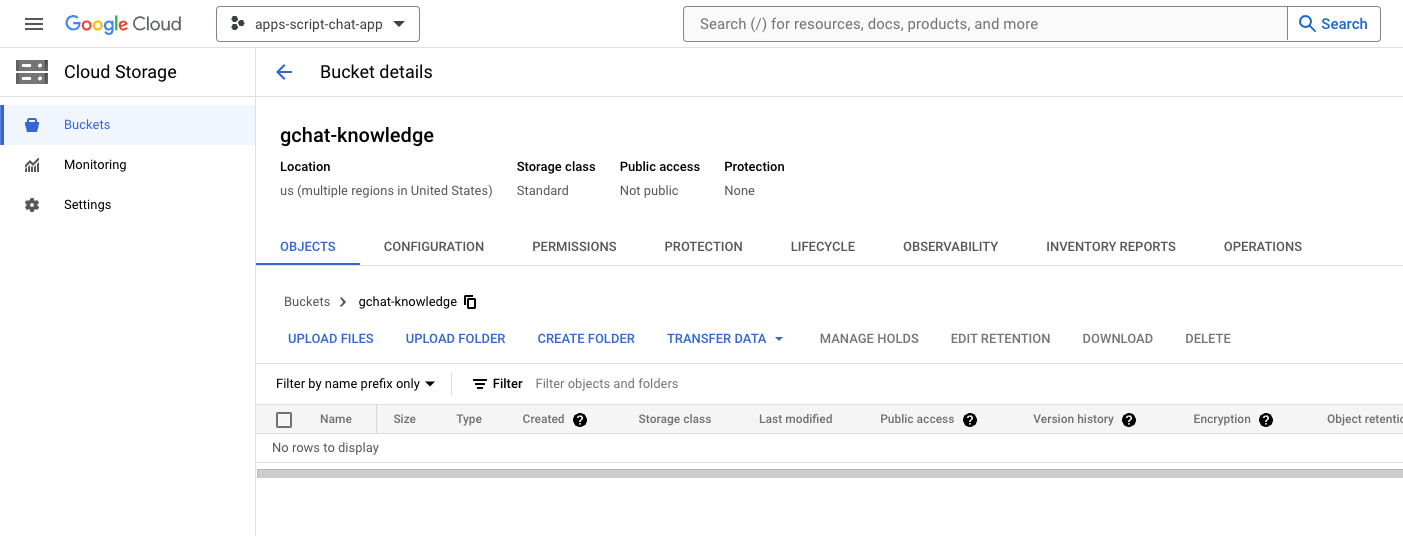1403x536 pixels.
Task: Click the Google Cloud logo
Action: tap(123, 24)
